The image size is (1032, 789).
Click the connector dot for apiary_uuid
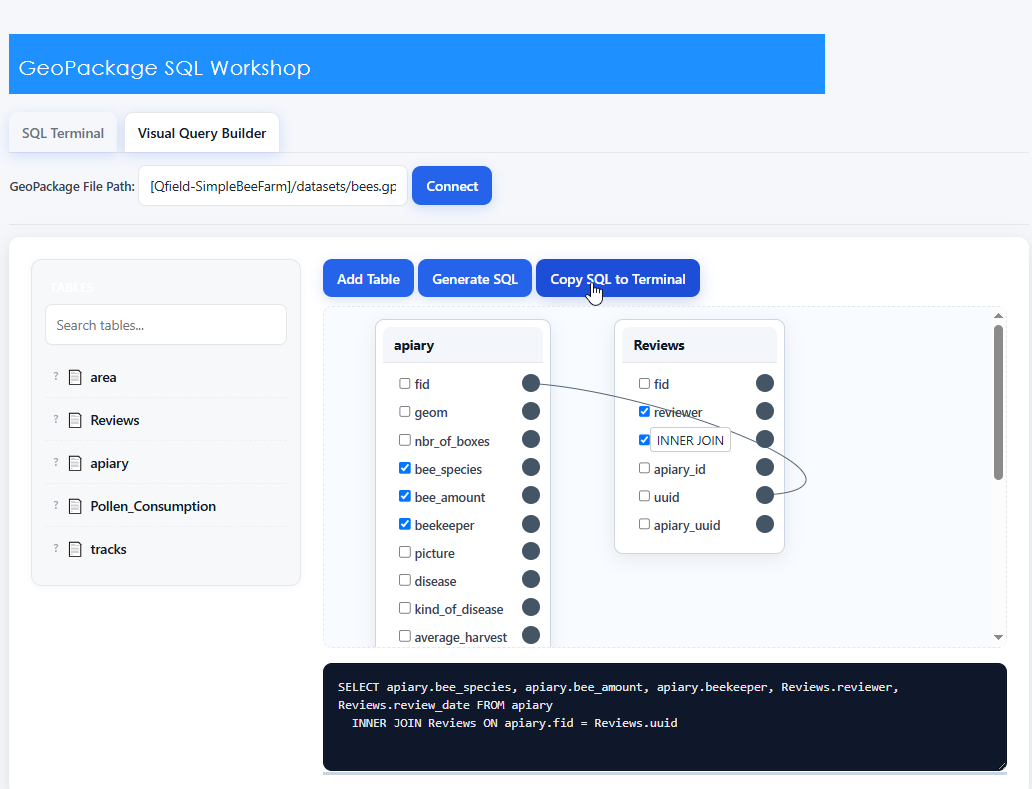[765, 524]
